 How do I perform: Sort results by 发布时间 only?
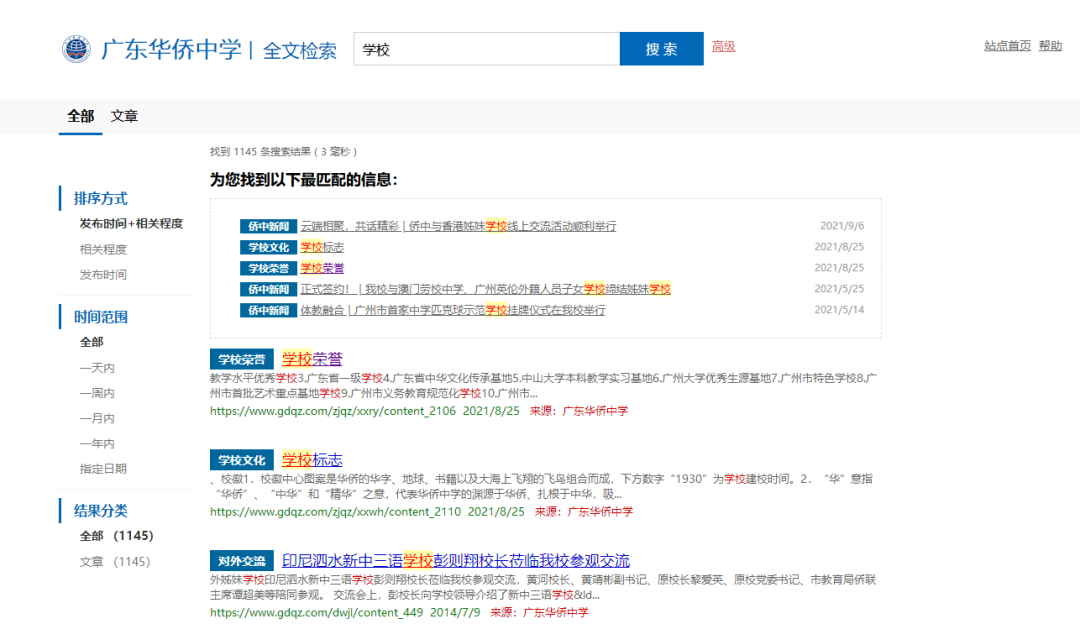(x=103, y=274)
